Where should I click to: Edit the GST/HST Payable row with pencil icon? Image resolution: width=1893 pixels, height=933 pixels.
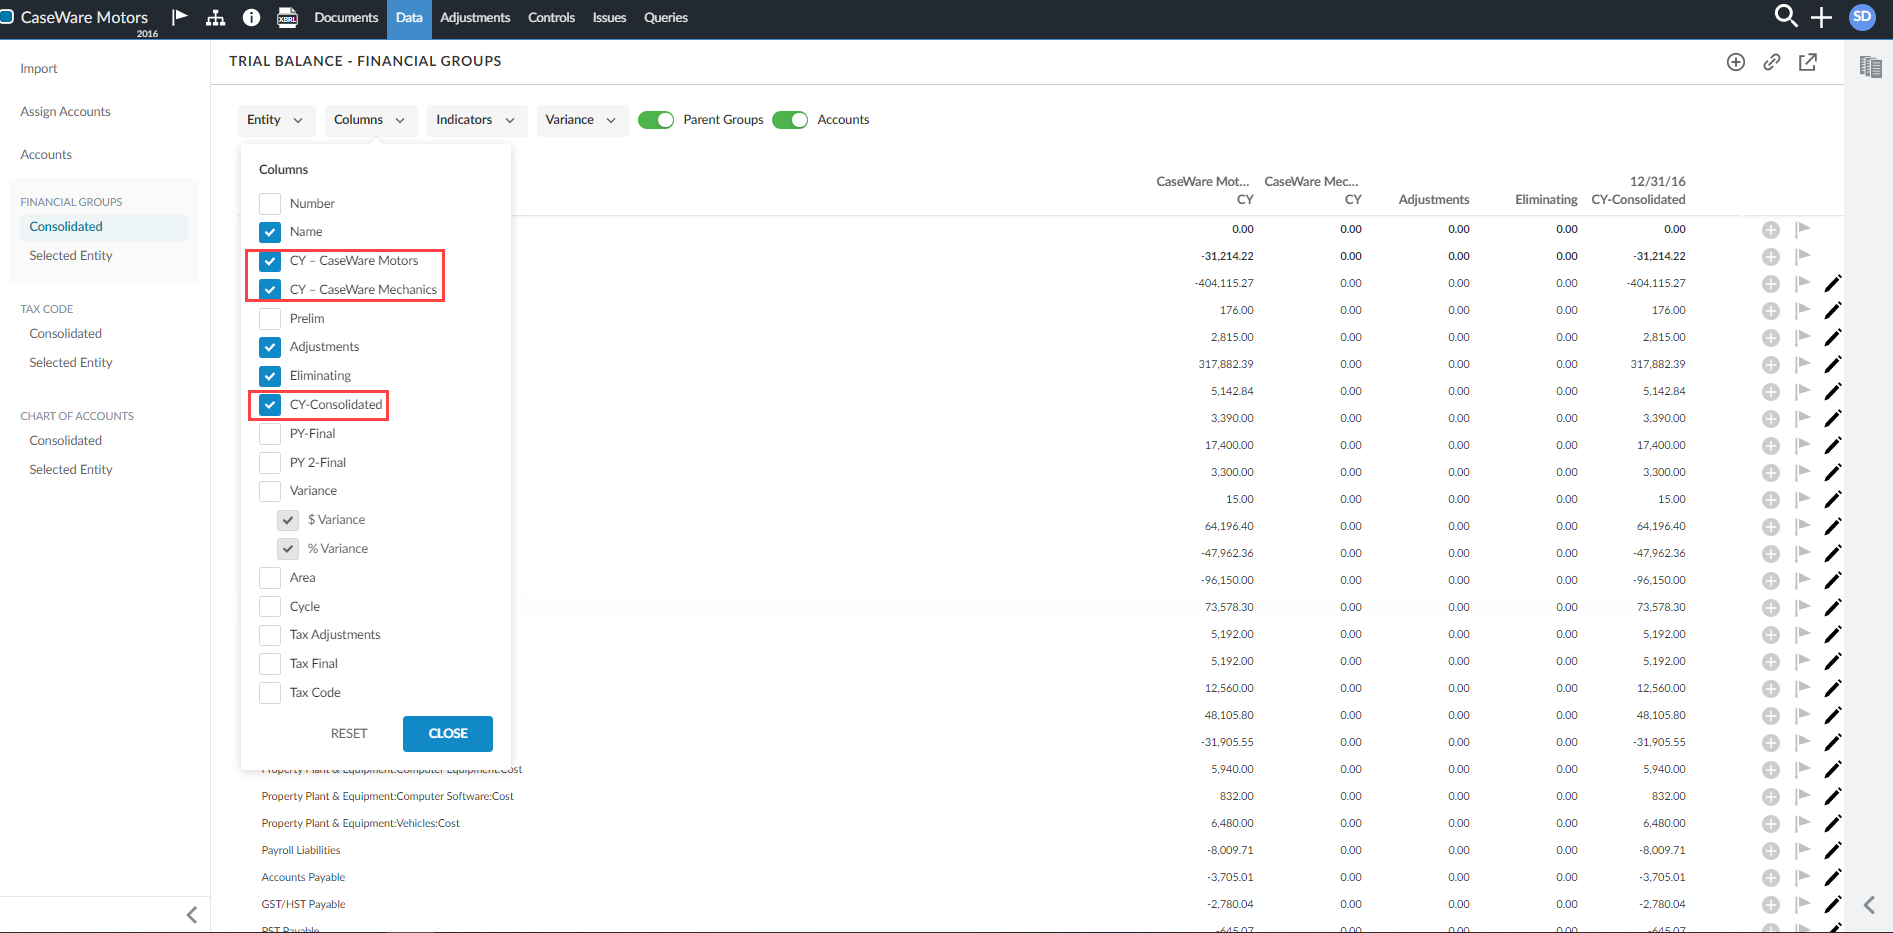click(1834, 903)
